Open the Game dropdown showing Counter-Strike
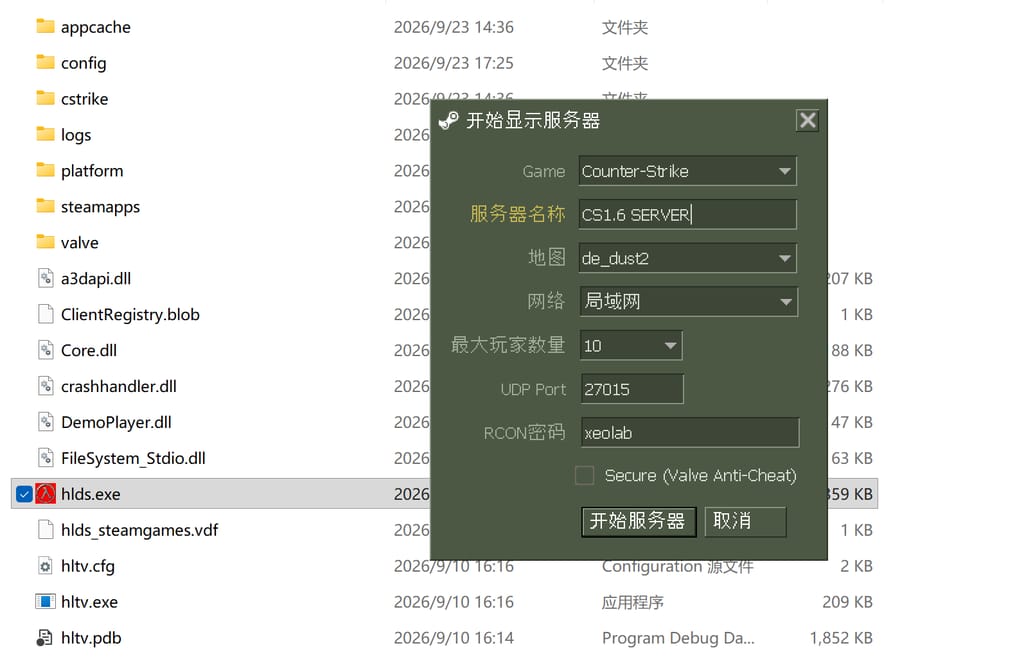The image size is (1024, 657). [687, 171]
